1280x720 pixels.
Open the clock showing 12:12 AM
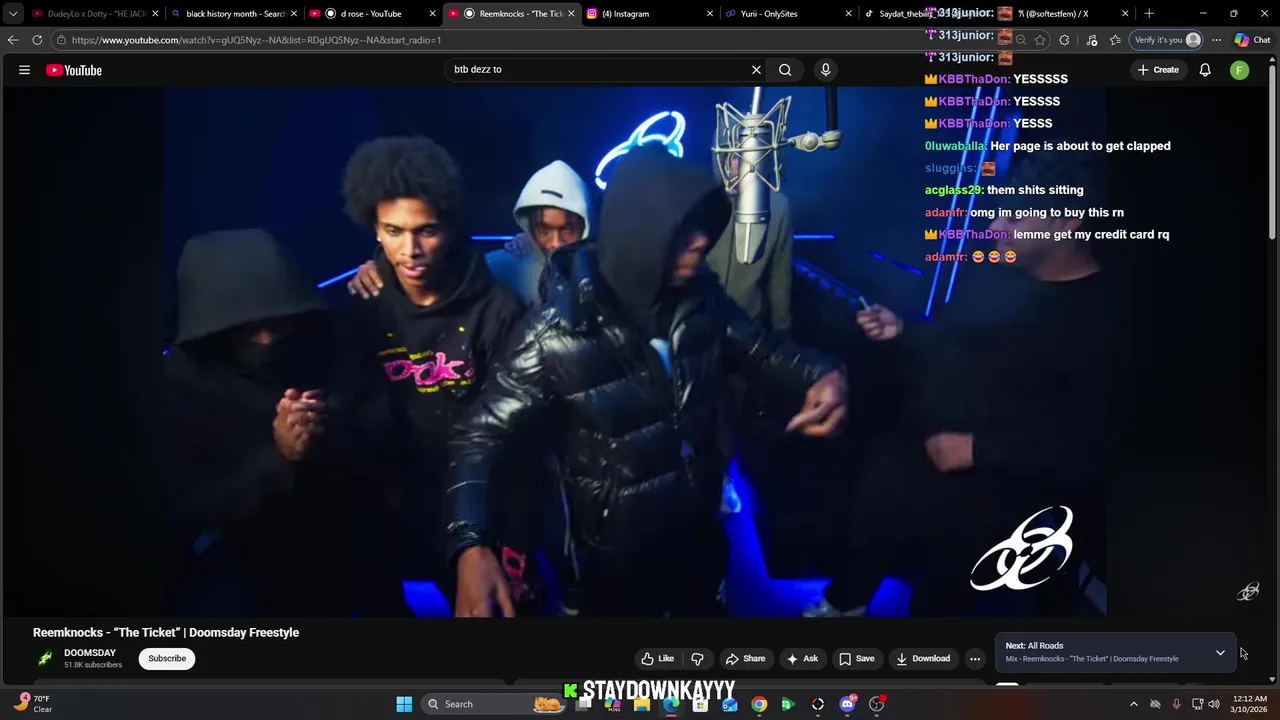[1250, 704]
